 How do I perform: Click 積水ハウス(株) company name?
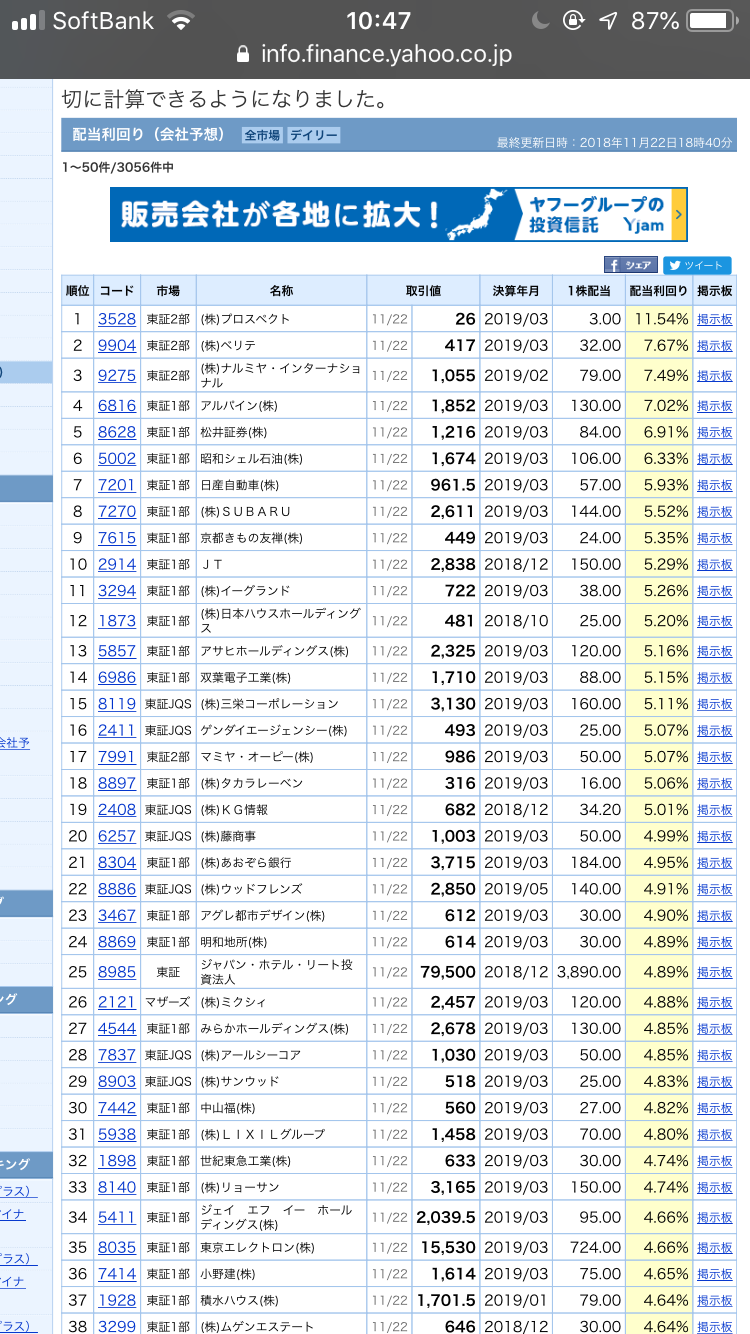click(238, 1301)
